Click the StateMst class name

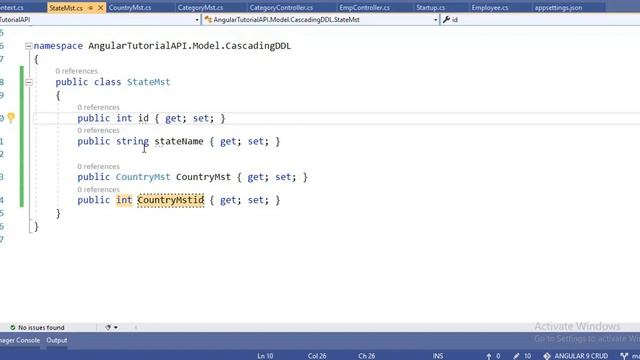tap(149, 82)
